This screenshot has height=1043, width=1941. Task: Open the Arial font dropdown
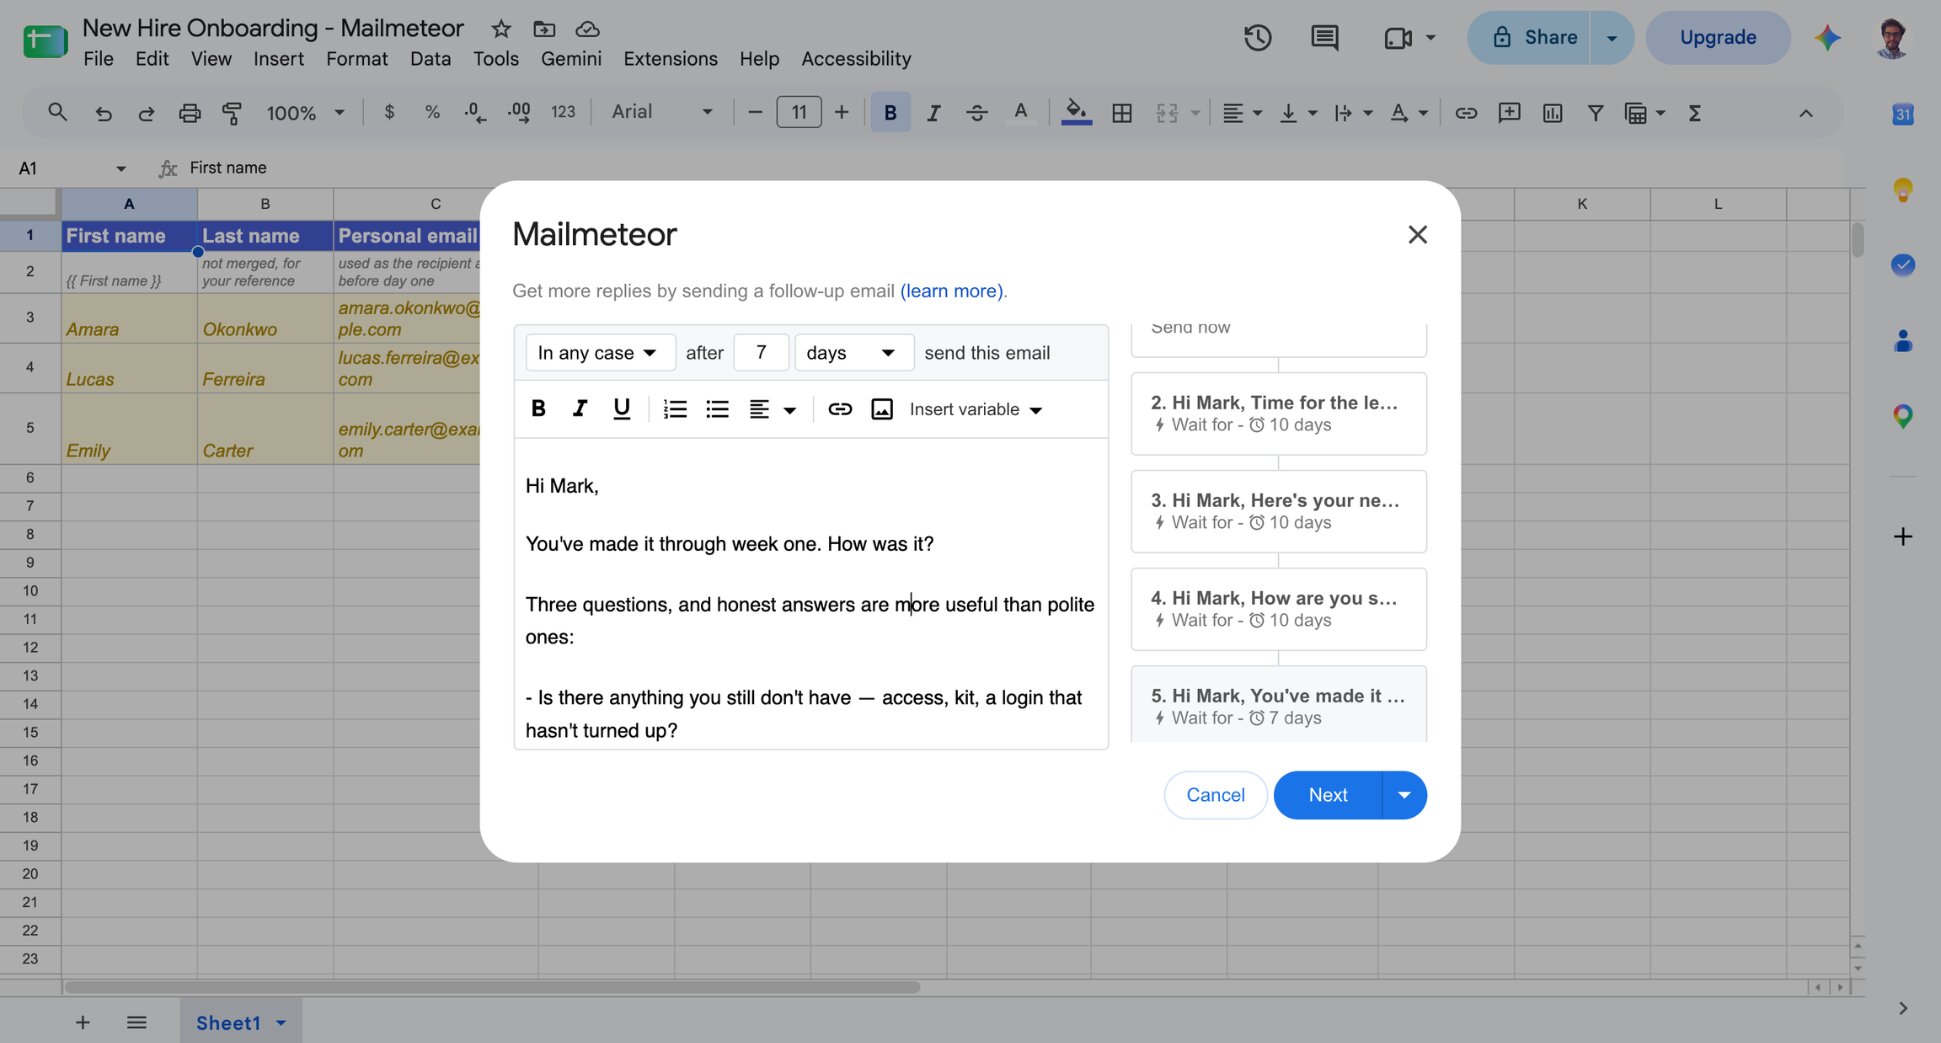(x=662, y=112)
